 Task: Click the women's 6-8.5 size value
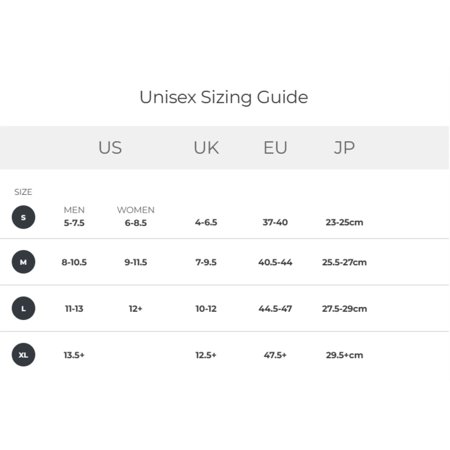(136, 223)
